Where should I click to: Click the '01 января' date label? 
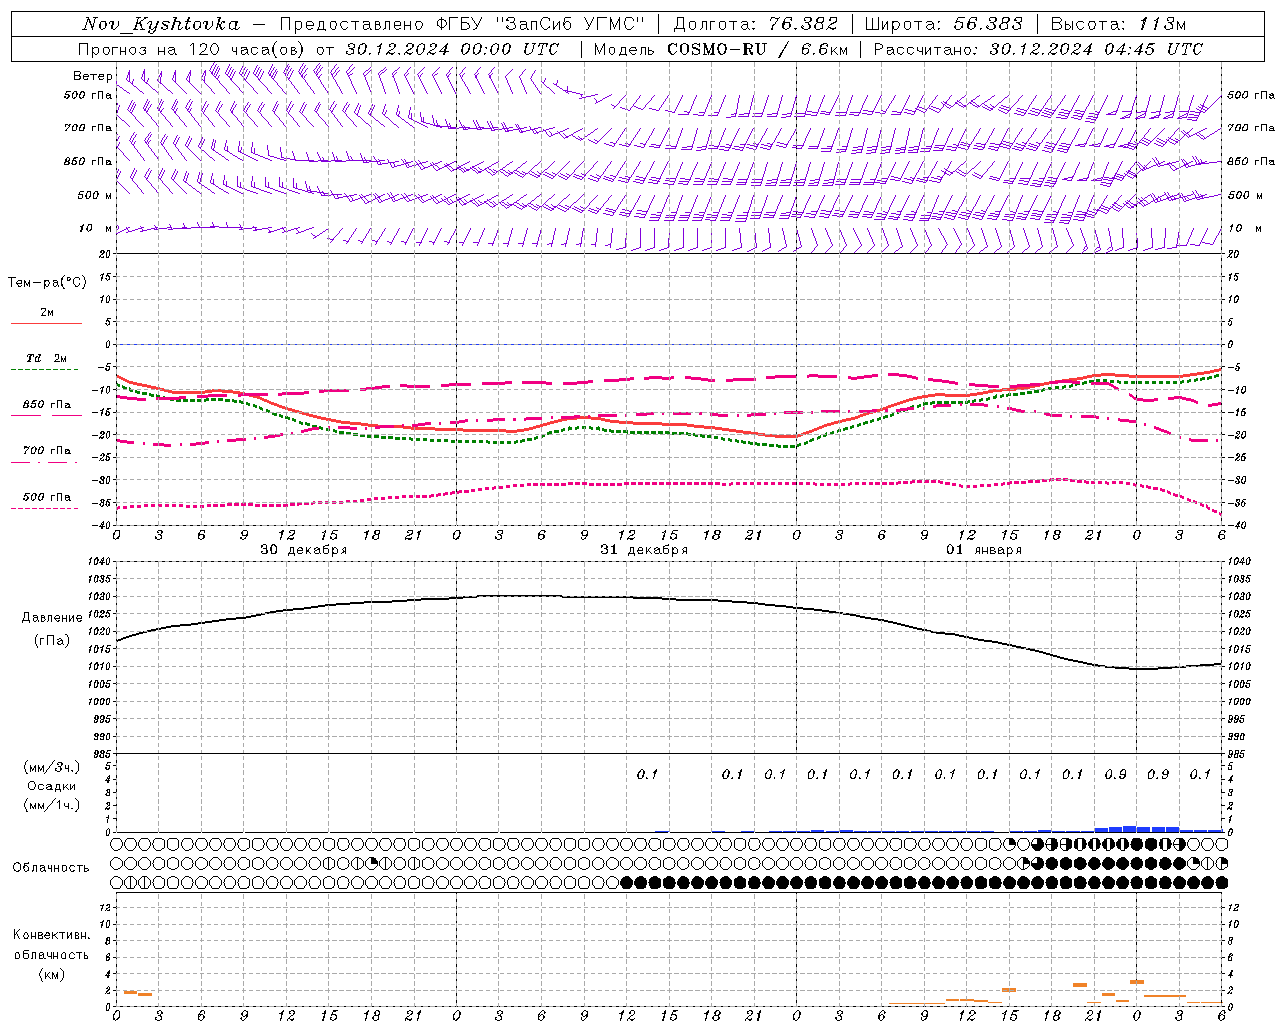(x=984, y=550)
